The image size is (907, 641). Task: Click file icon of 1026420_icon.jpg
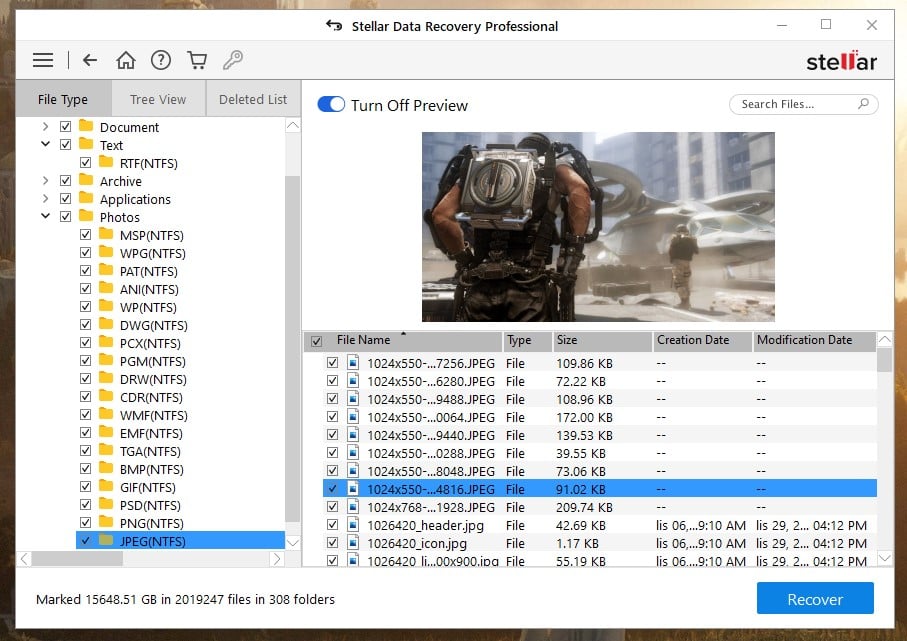pos(353,543)
